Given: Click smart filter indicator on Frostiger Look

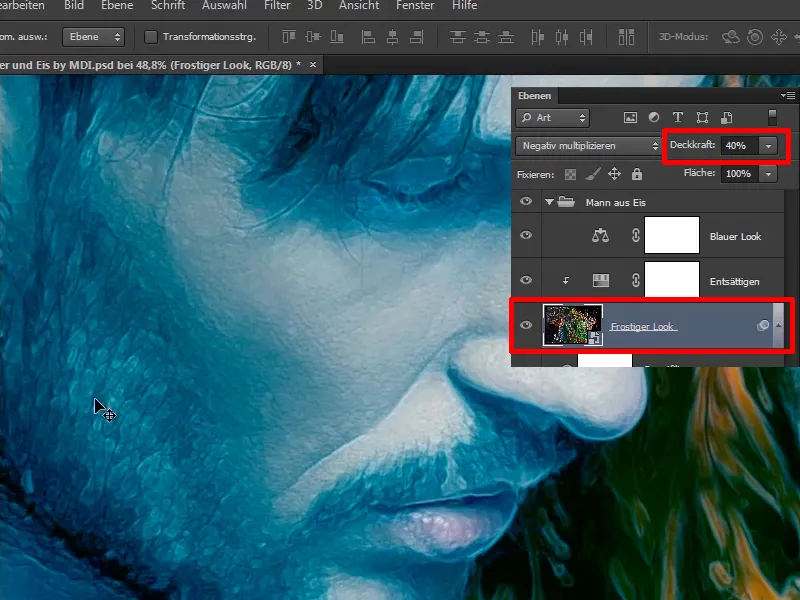Looking at the screenshot, I should coord(763,326).
